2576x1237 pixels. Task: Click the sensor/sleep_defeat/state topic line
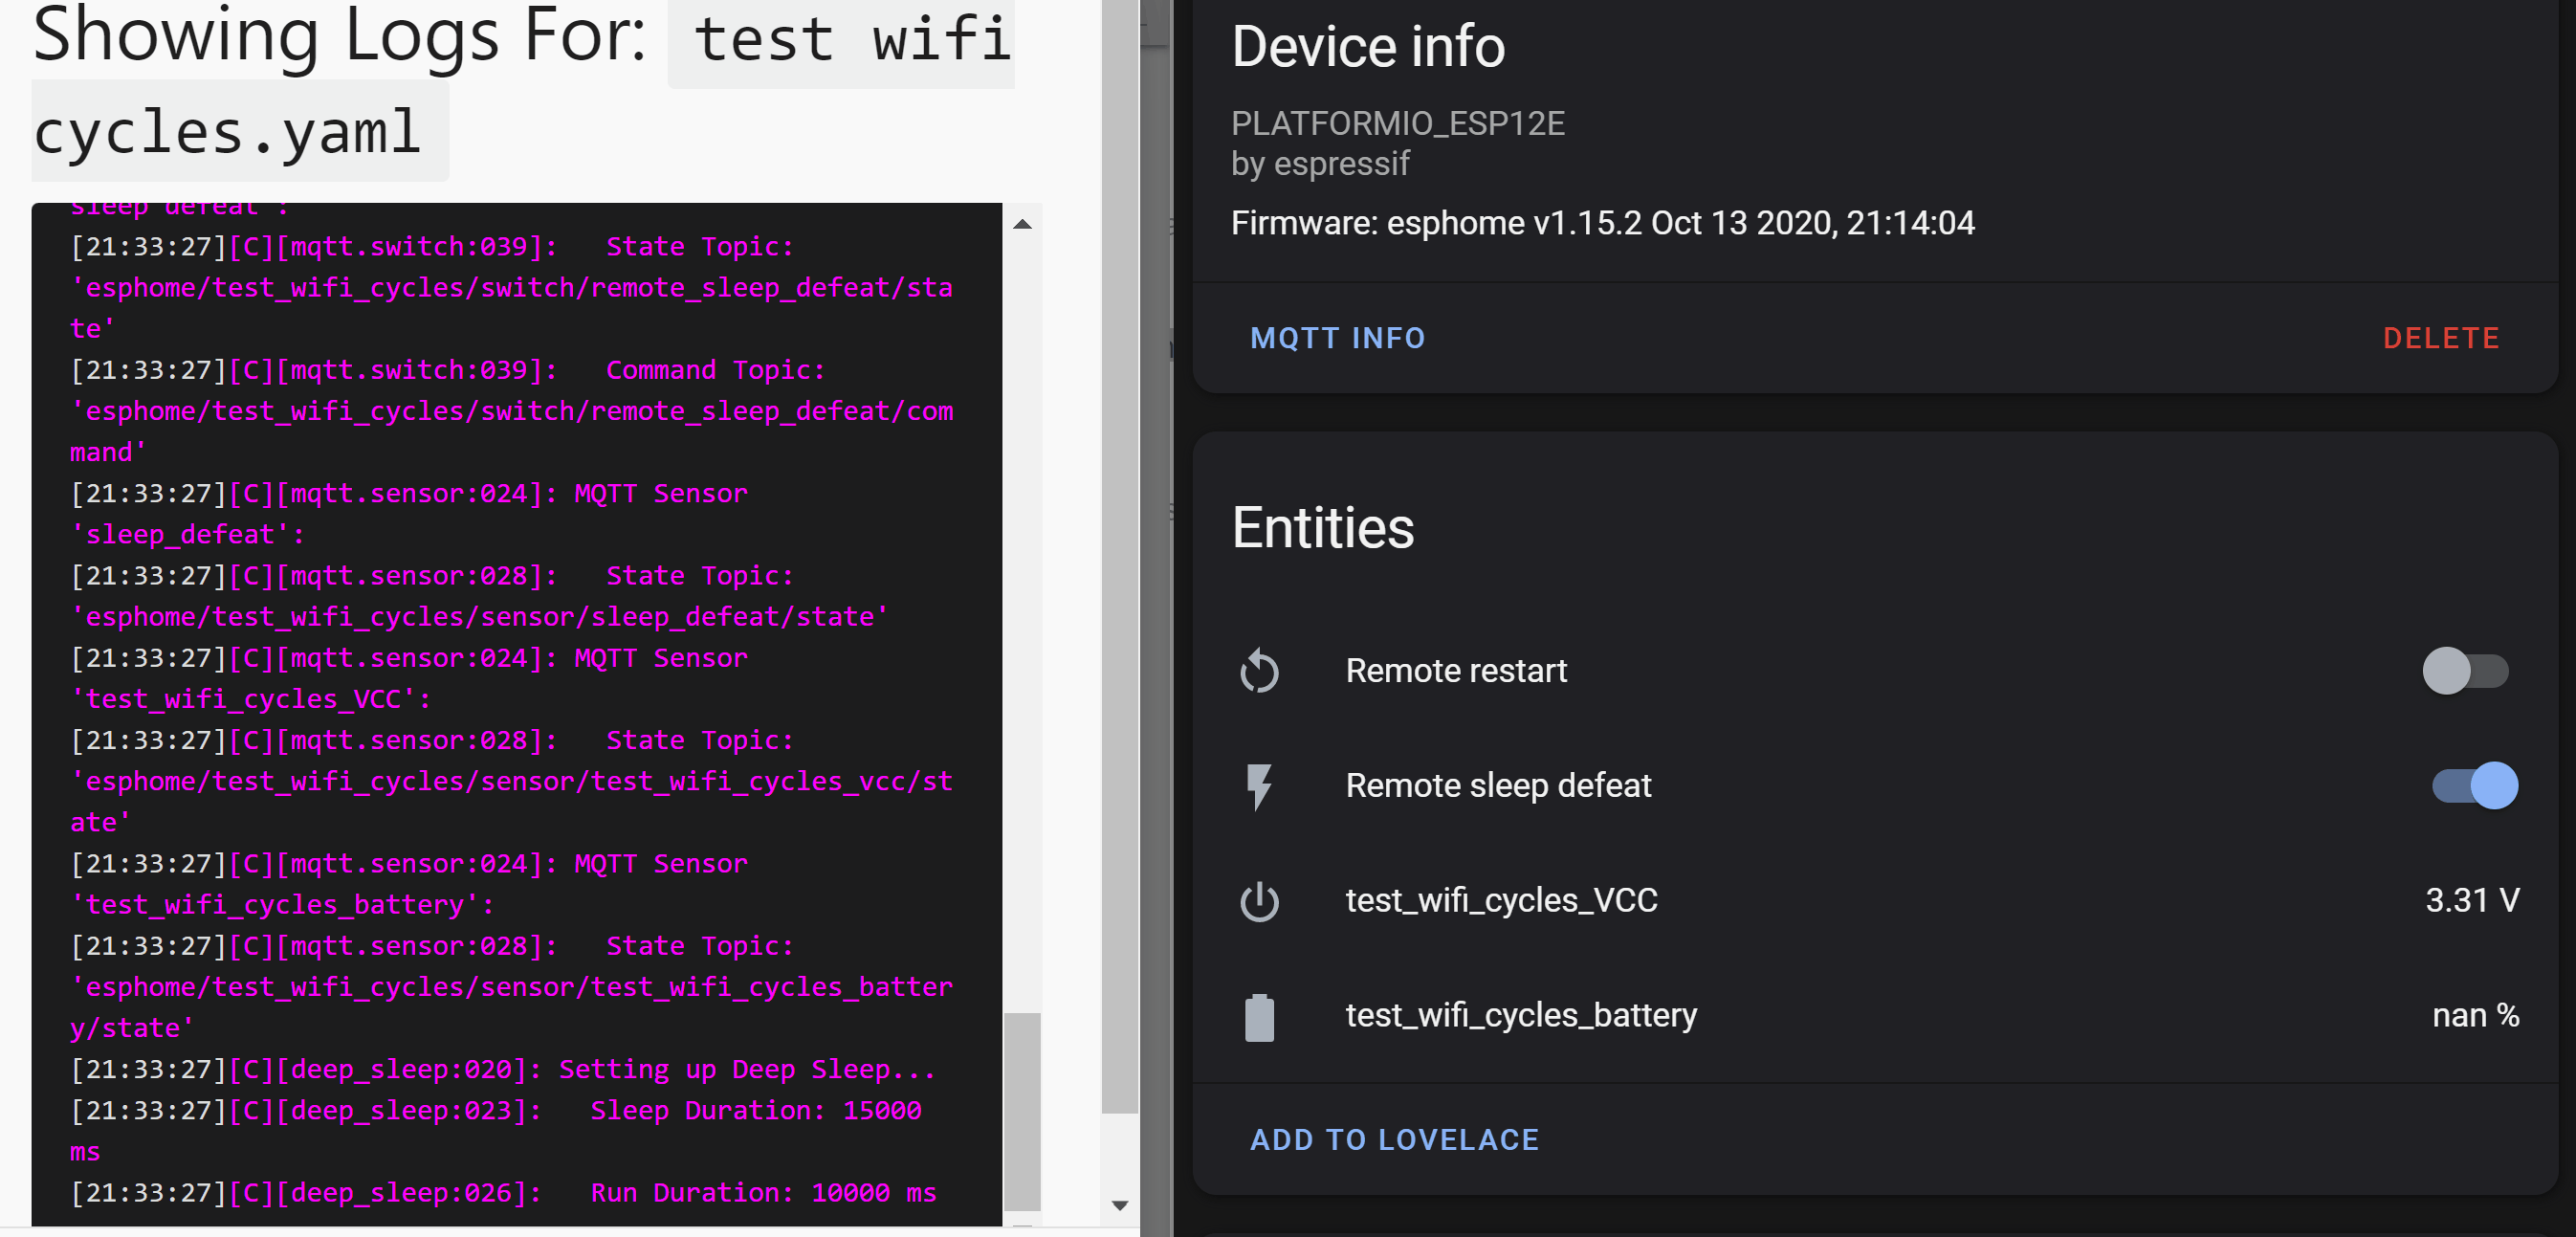(479, 617)
